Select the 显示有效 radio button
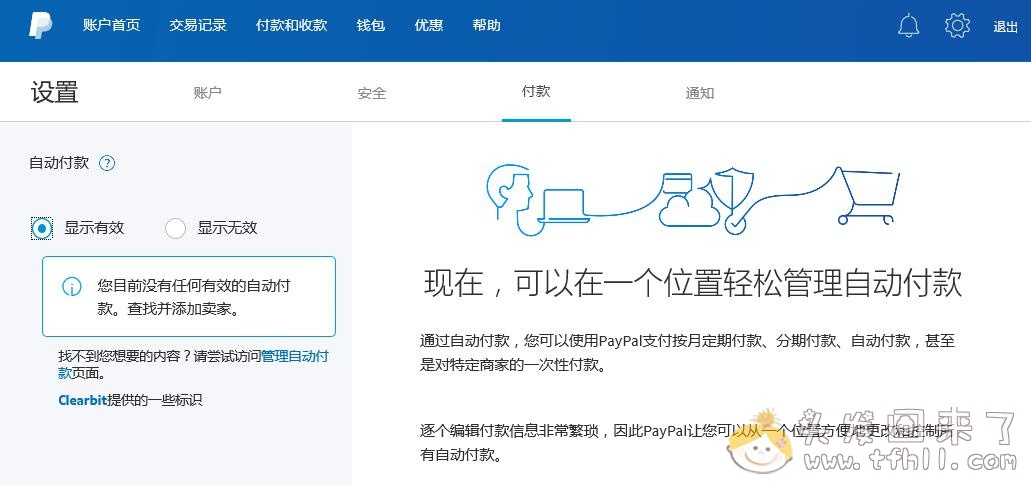1031x485 pixels. point(42,229)
